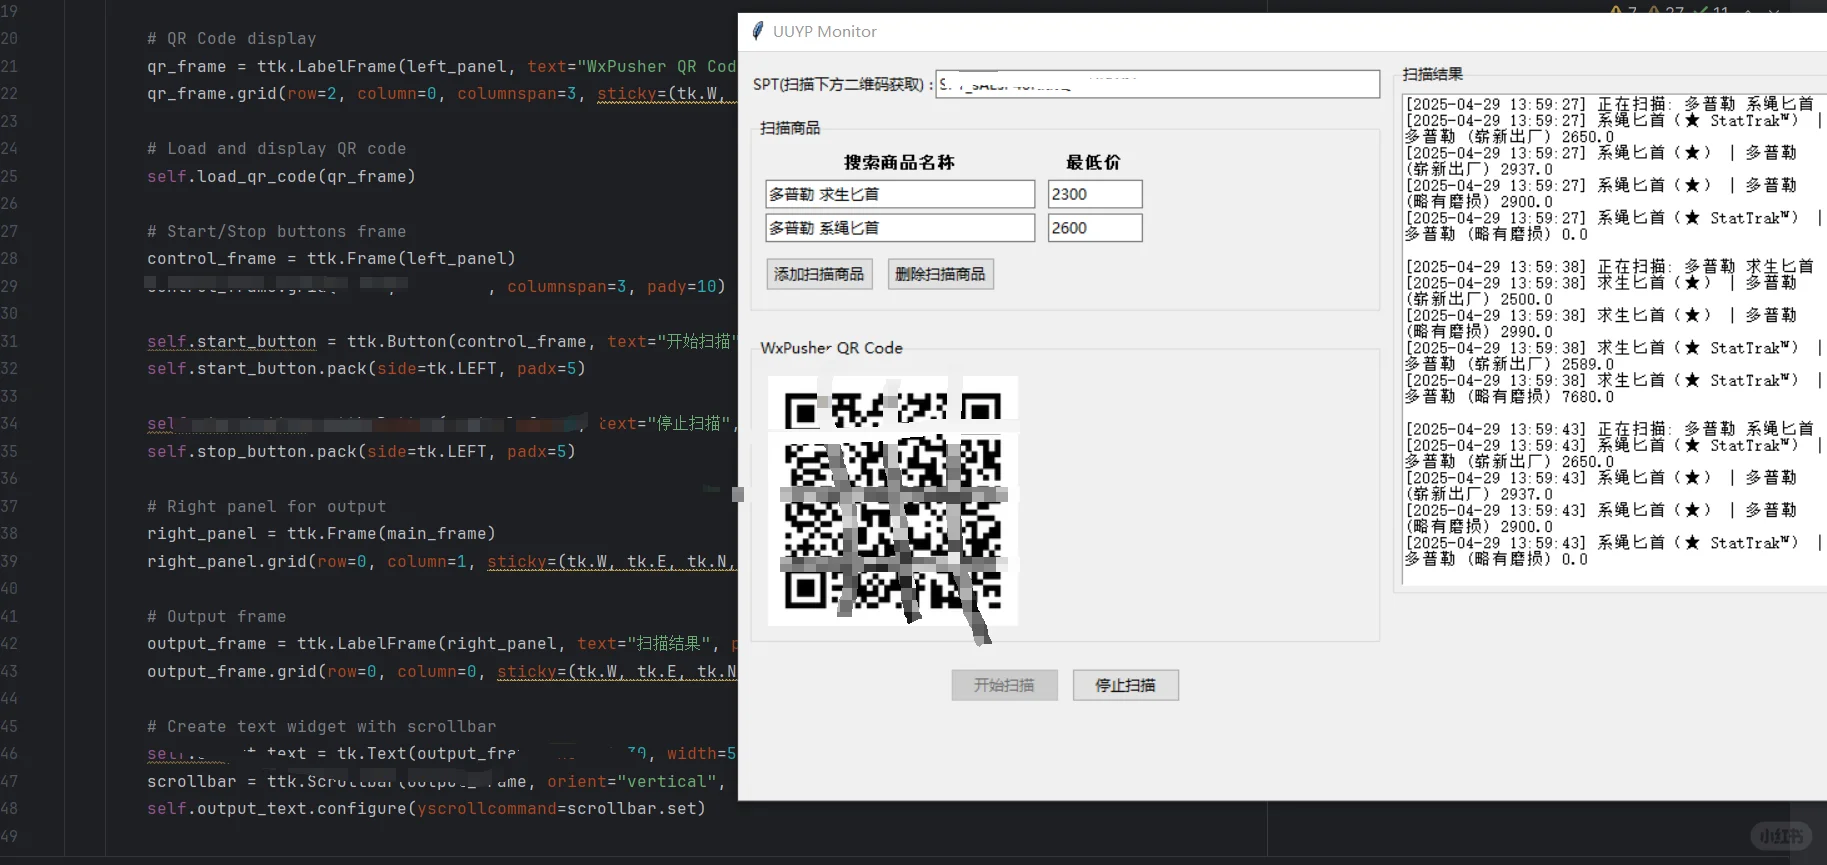Click the 'self.start_button.pack' code line
Screen dimensions: 1827x865
(x=366, y=369)
